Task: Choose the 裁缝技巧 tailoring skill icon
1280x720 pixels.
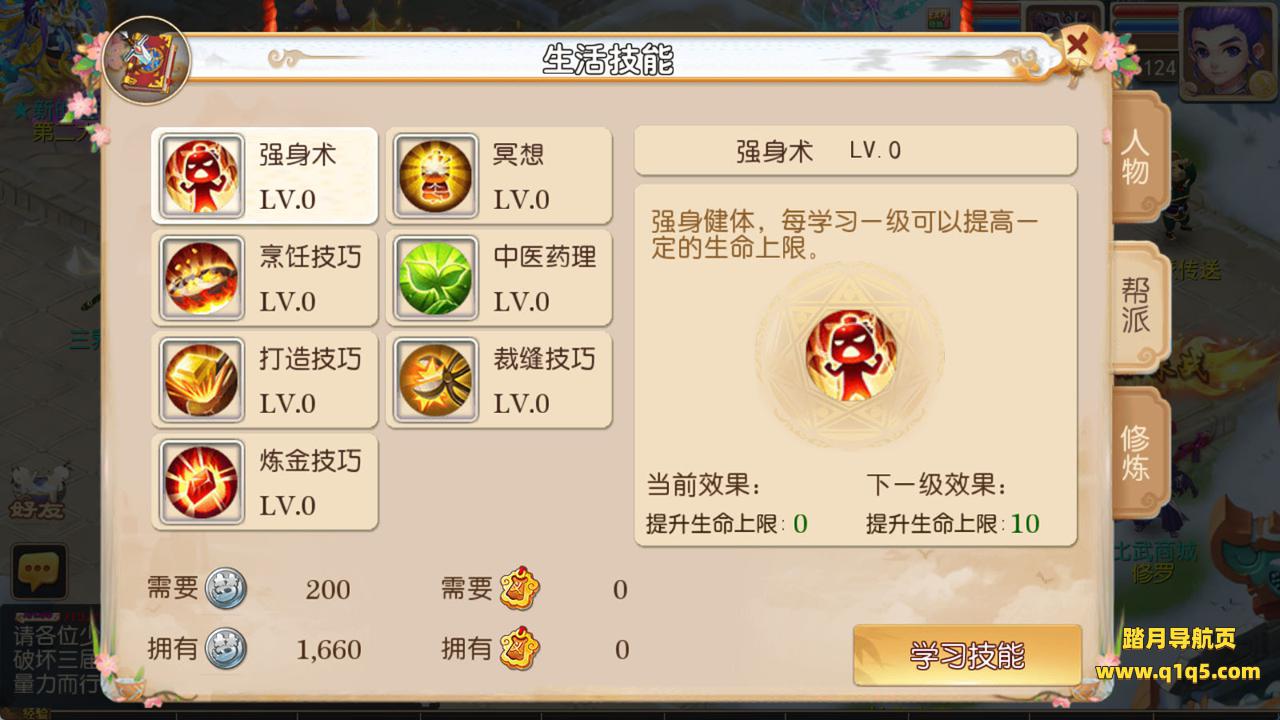Action: [x=436, y=380]
